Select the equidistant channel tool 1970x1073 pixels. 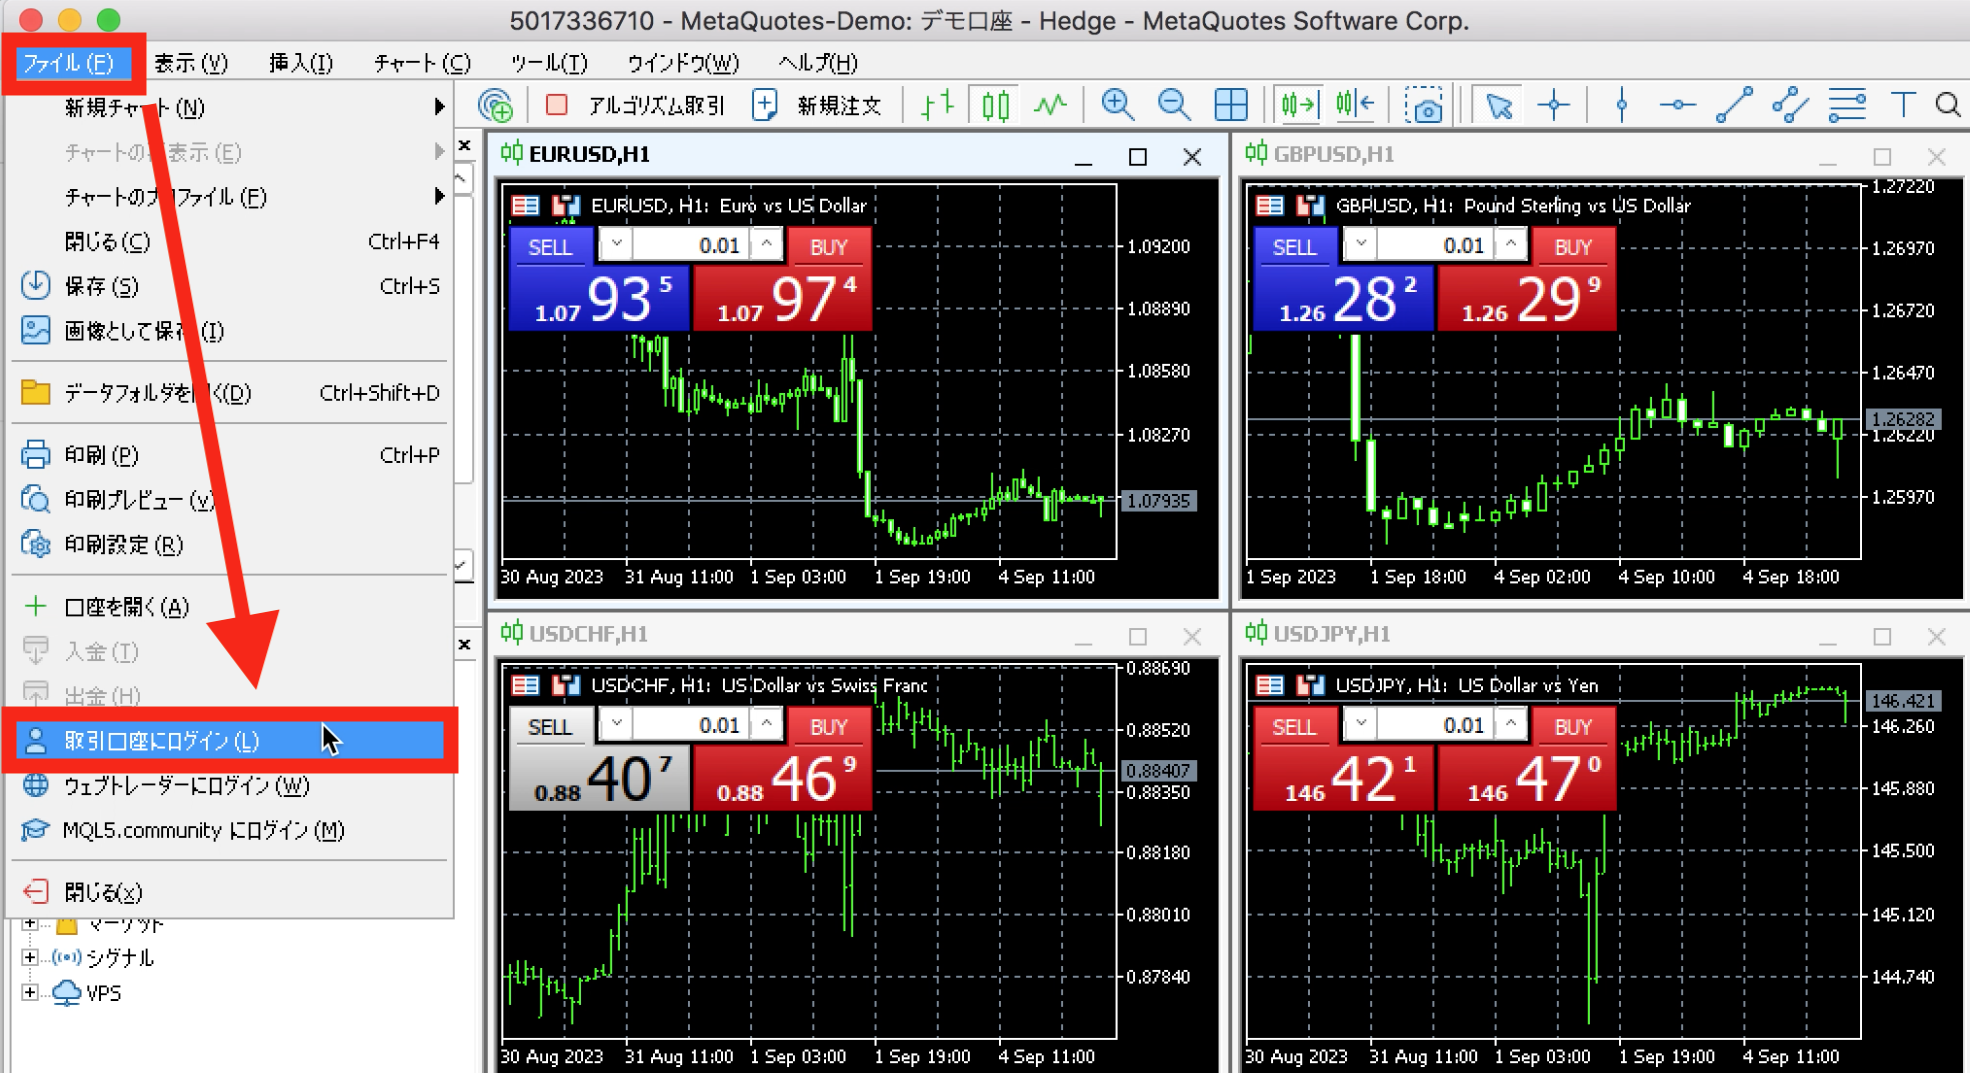click(x=1790, y=105)
